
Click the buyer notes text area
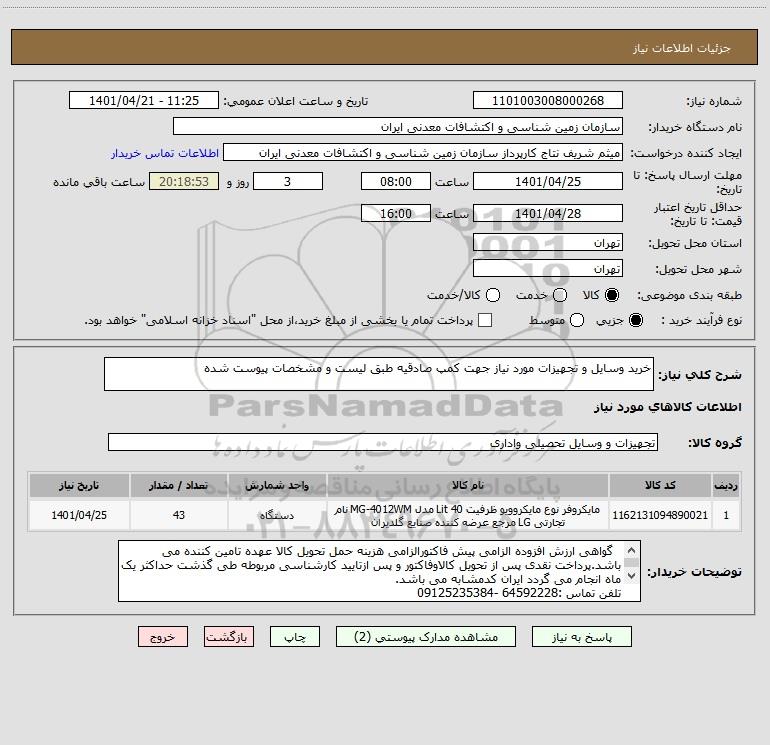(379, 571)
